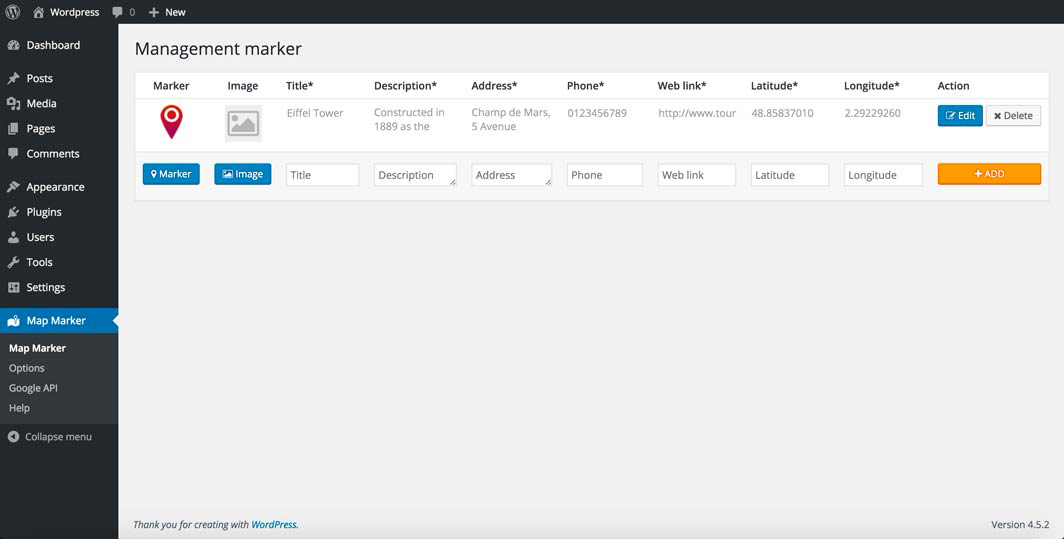This screenshot has width=1064, height=539.
Task: Click the orange ADD button
Action: pos(989,174)
